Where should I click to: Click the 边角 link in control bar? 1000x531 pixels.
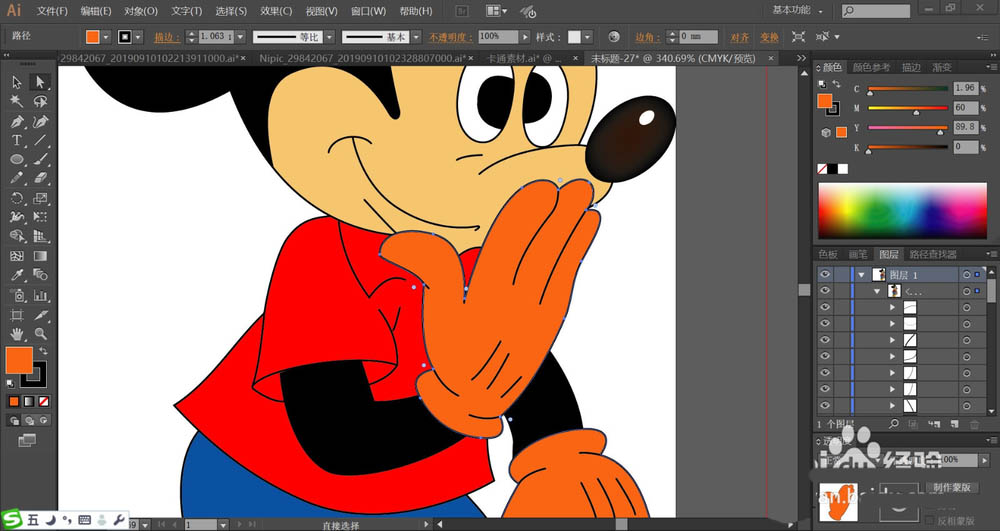(x=648, y=37)
